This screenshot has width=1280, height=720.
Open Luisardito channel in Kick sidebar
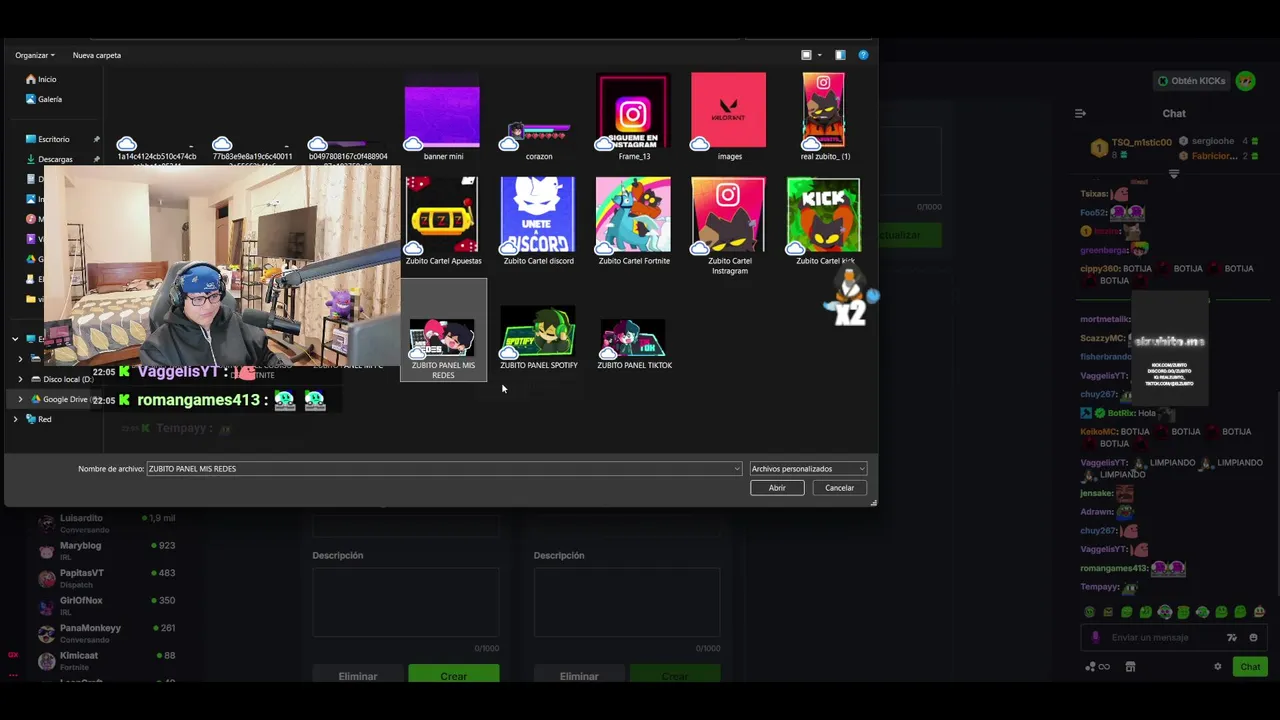(x=105, y=522)
